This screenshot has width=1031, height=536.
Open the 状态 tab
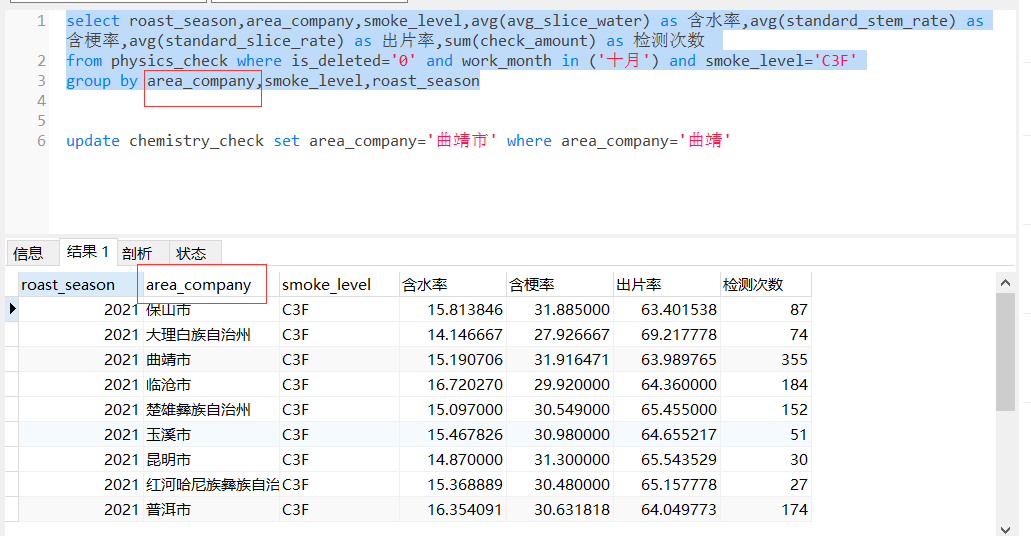point(192,253)
